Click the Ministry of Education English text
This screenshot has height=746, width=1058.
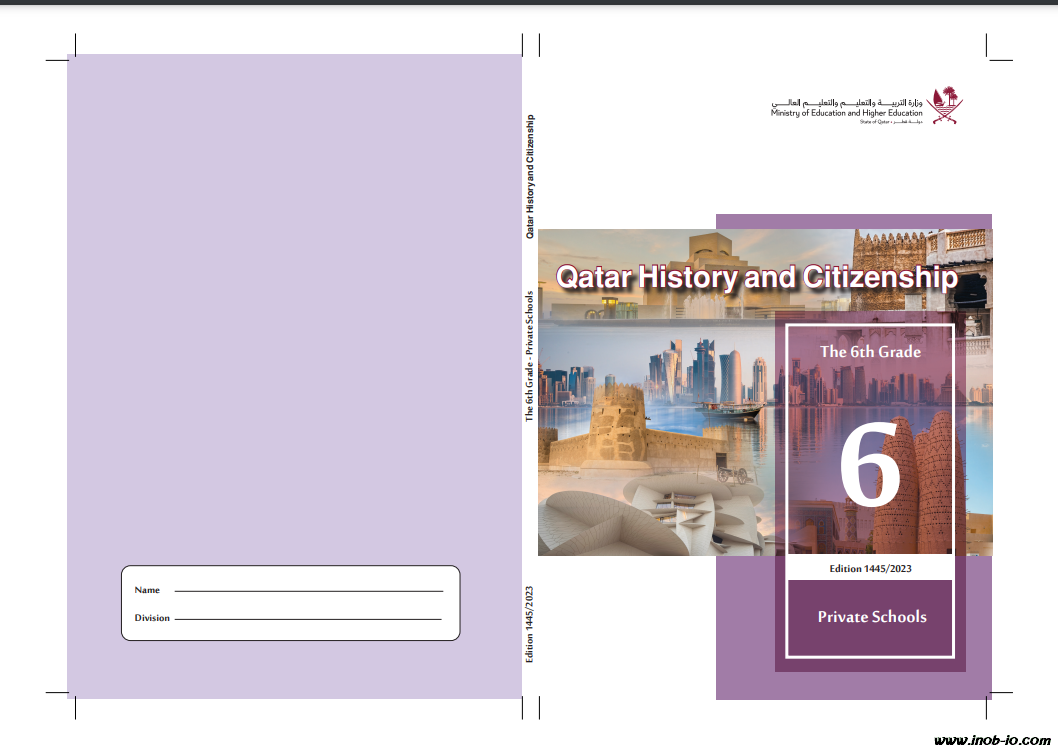coord(848,113)
